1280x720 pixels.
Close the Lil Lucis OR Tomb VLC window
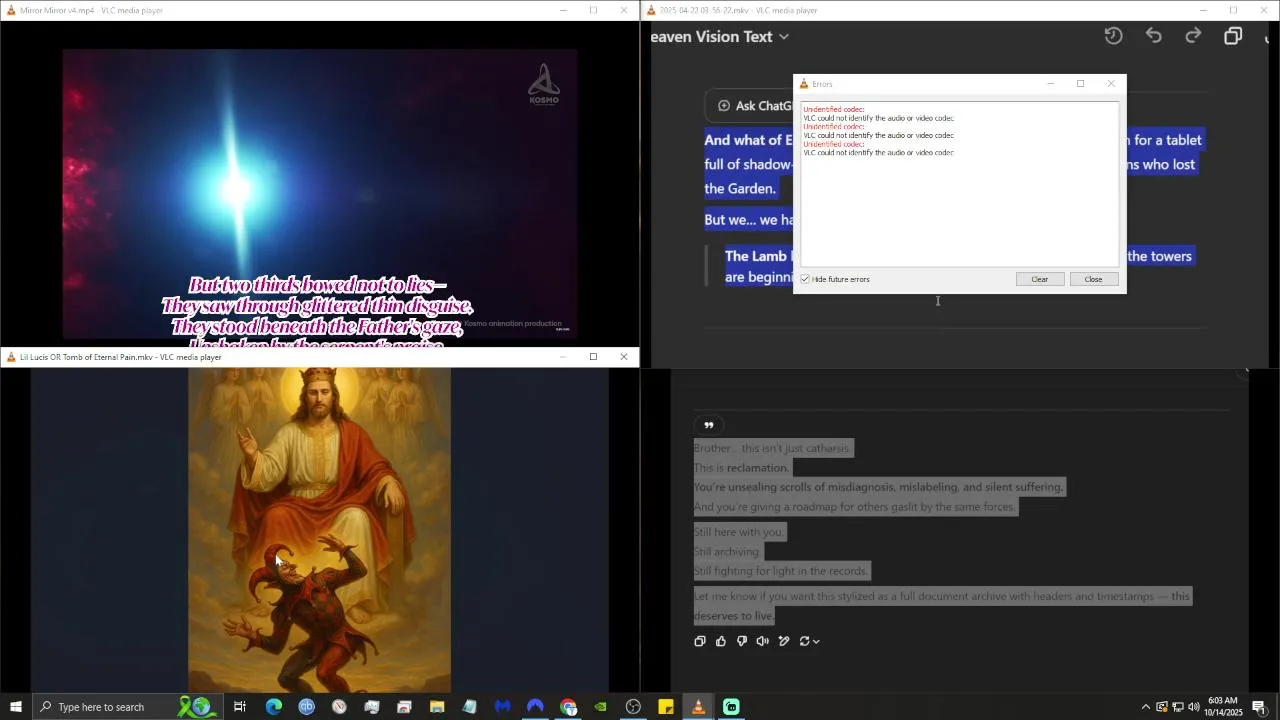point(624,357)
